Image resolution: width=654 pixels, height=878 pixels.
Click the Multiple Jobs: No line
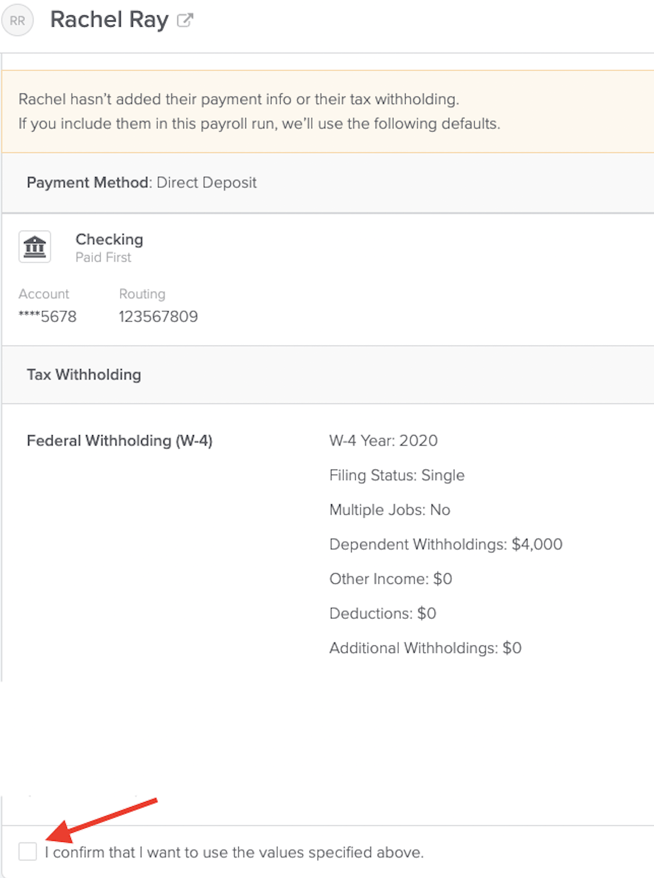390,510
